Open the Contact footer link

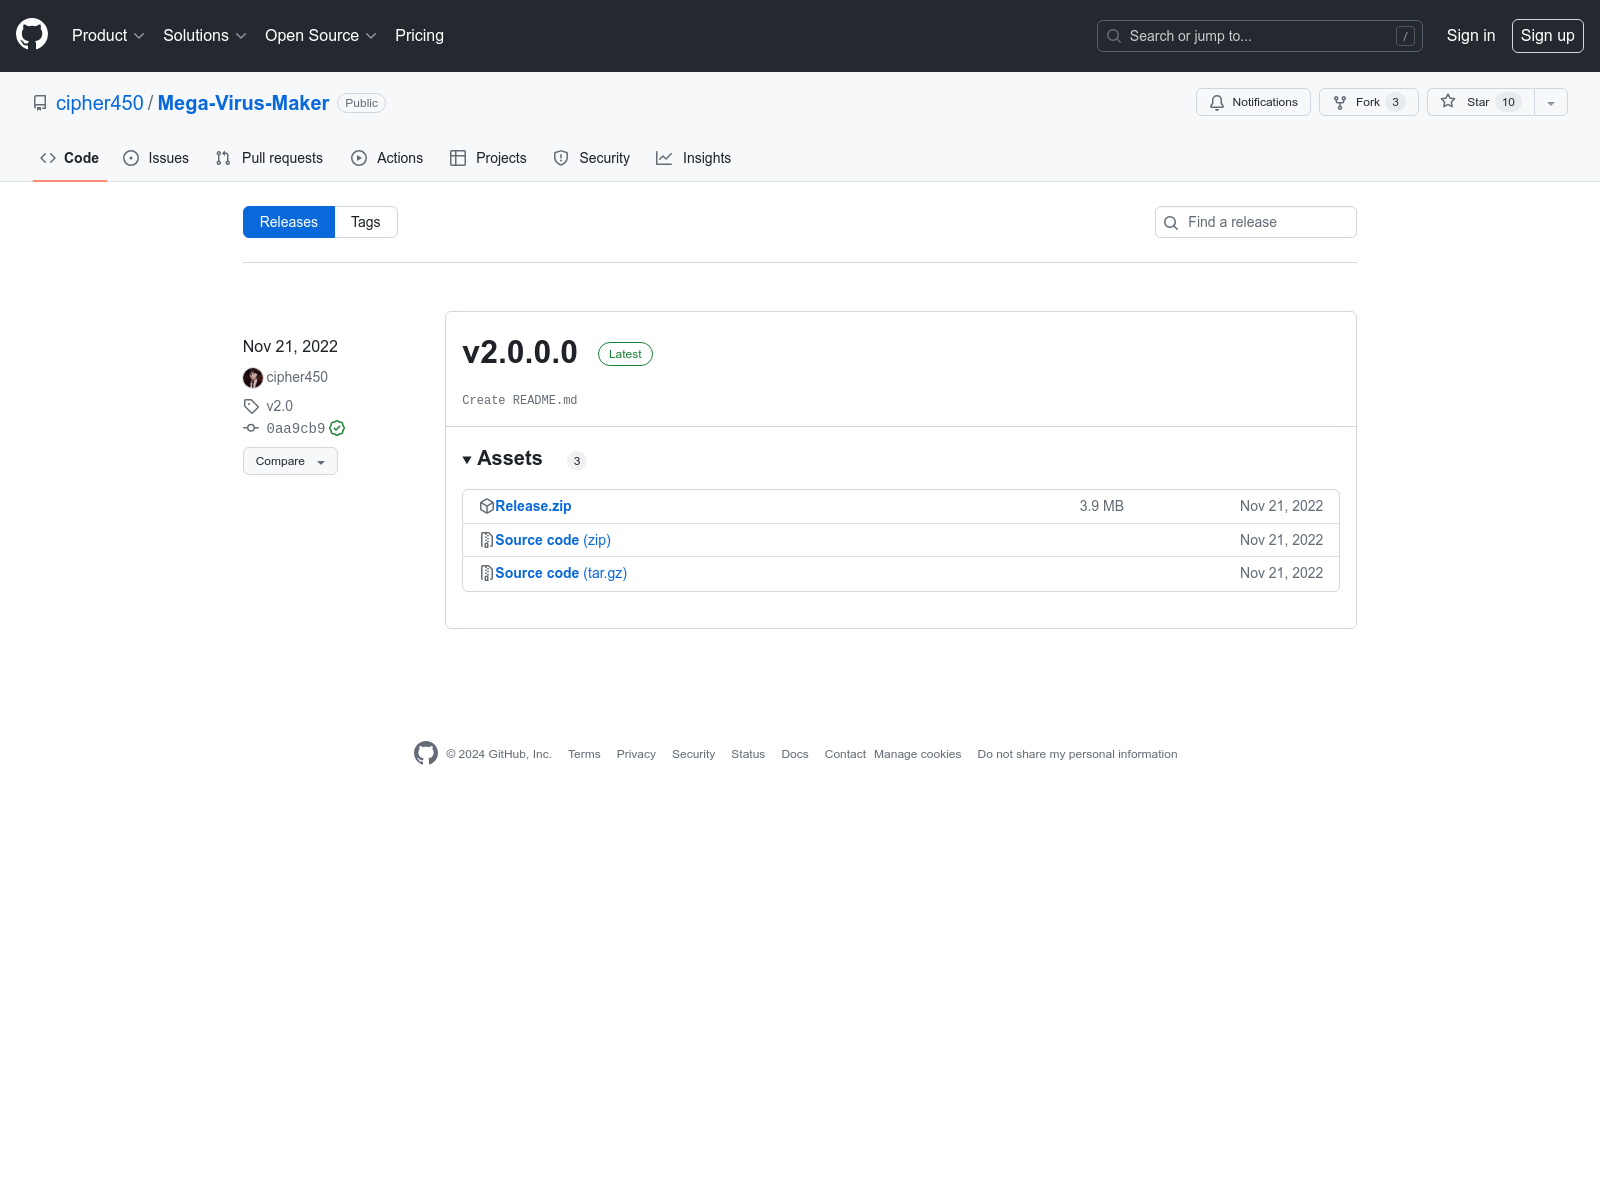click(x=845, y=754)
